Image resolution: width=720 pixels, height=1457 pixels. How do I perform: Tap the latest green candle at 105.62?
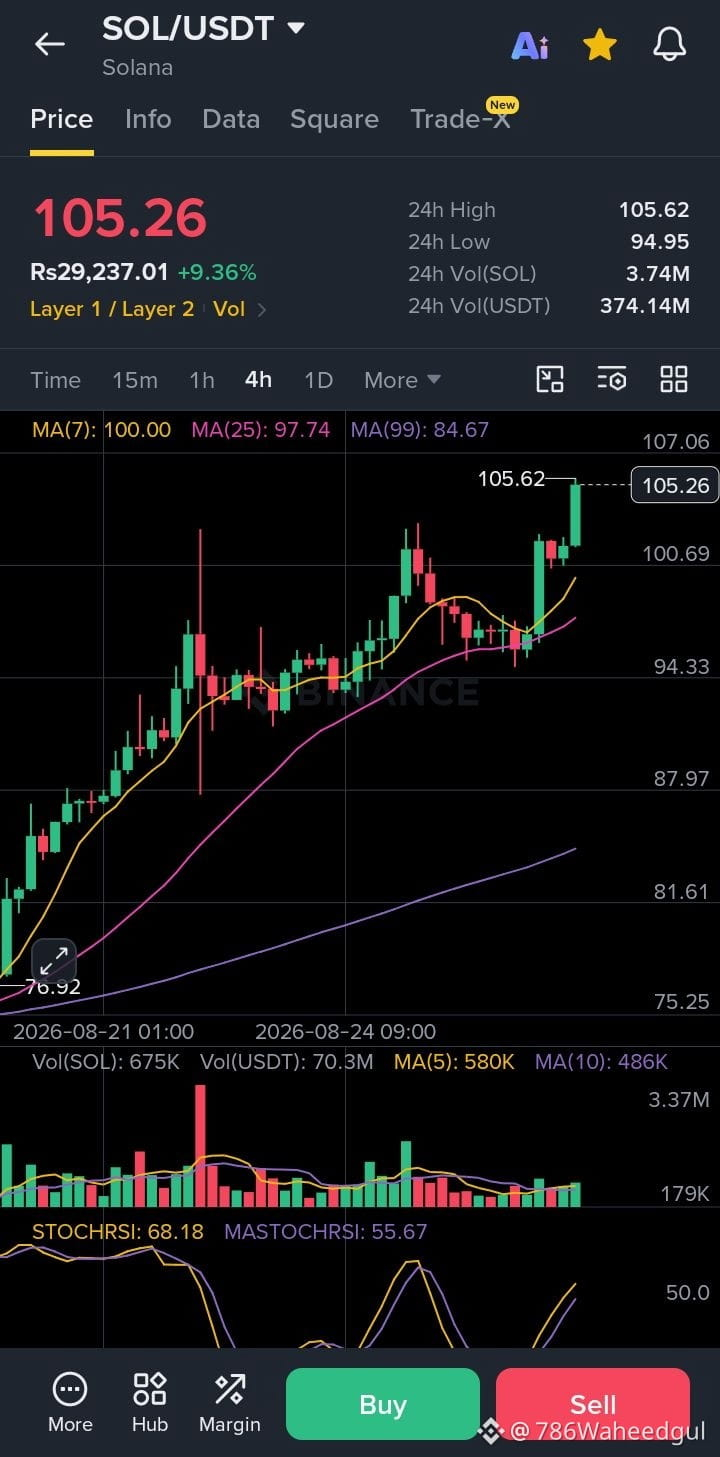coord(576,514)
